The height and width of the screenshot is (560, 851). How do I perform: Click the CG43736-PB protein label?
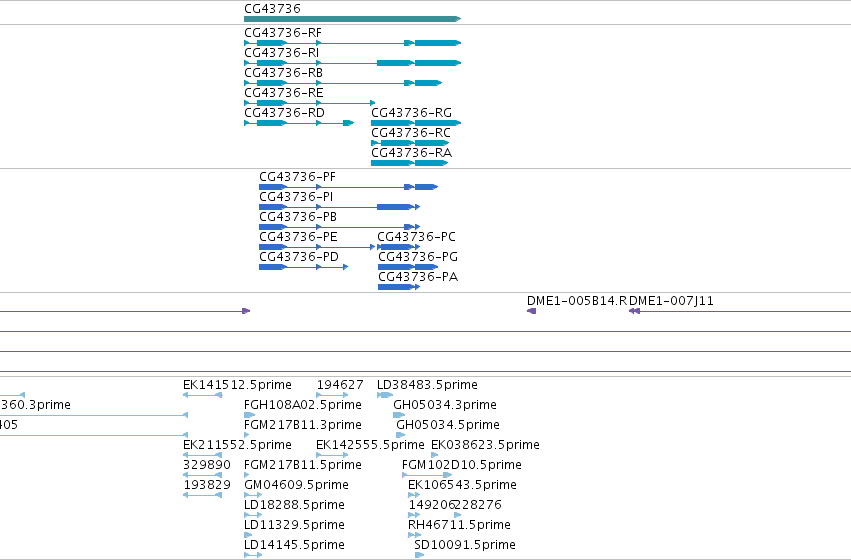point(298,217)
